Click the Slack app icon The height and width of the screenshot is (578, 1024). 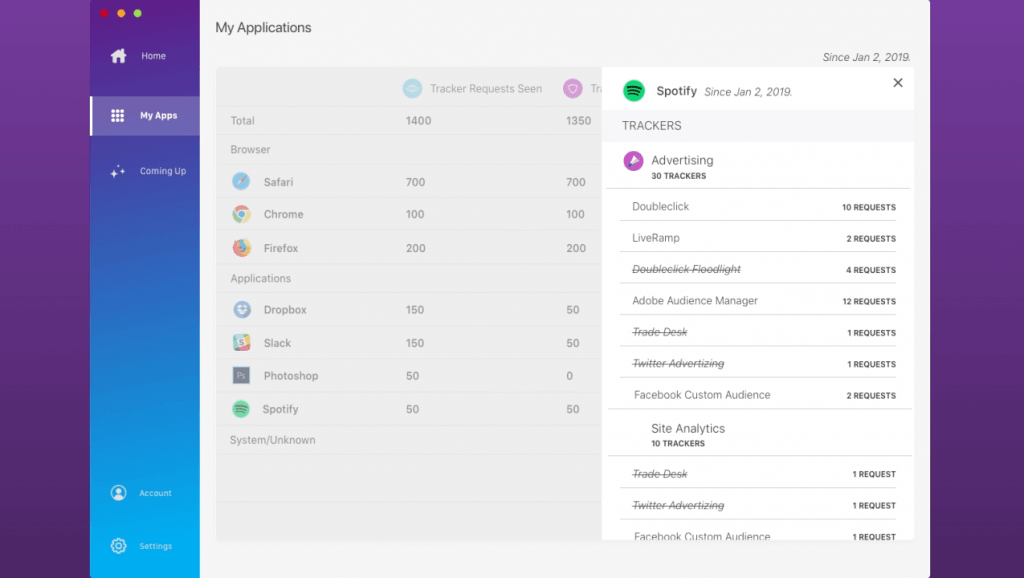click(241, 342)
